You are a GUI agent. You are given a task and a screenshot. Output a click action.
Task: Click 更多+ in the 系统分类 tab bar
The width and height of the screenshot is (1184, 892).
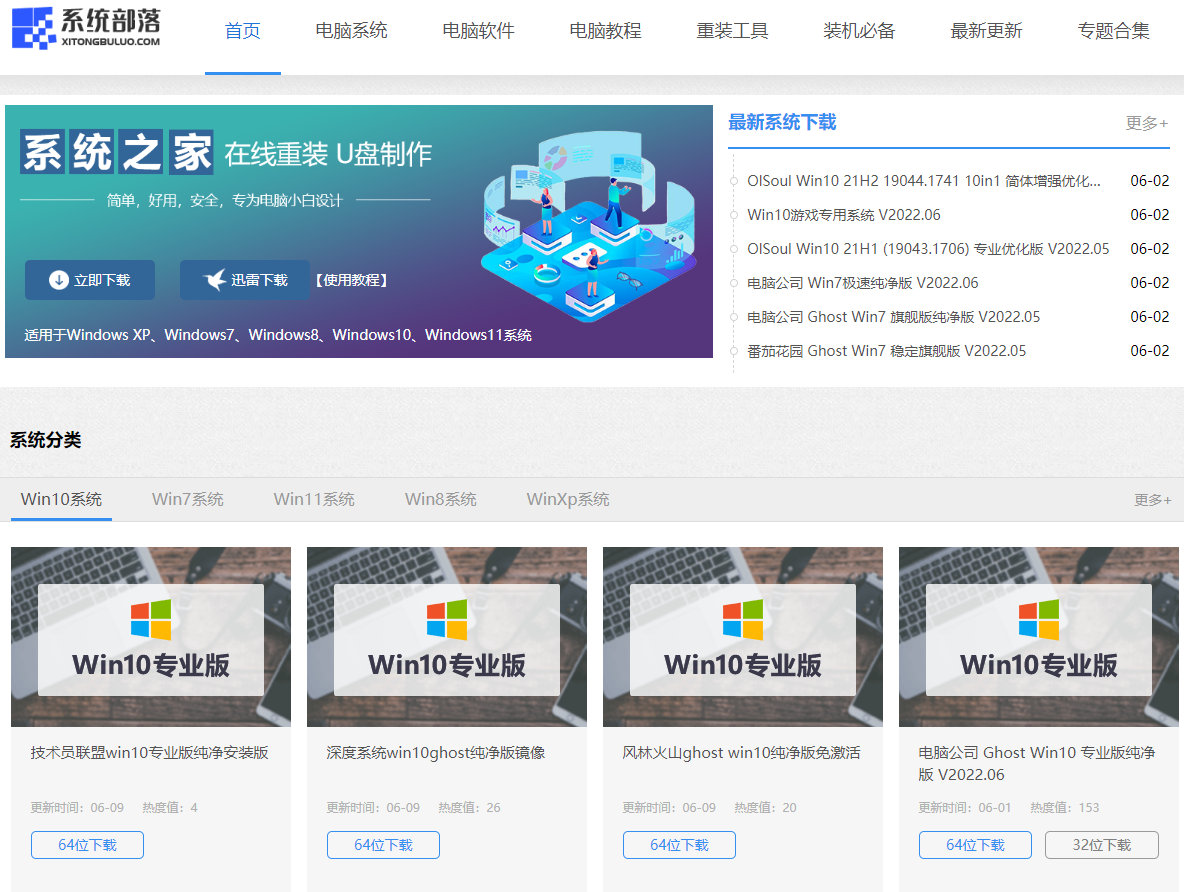[1152, 500]
